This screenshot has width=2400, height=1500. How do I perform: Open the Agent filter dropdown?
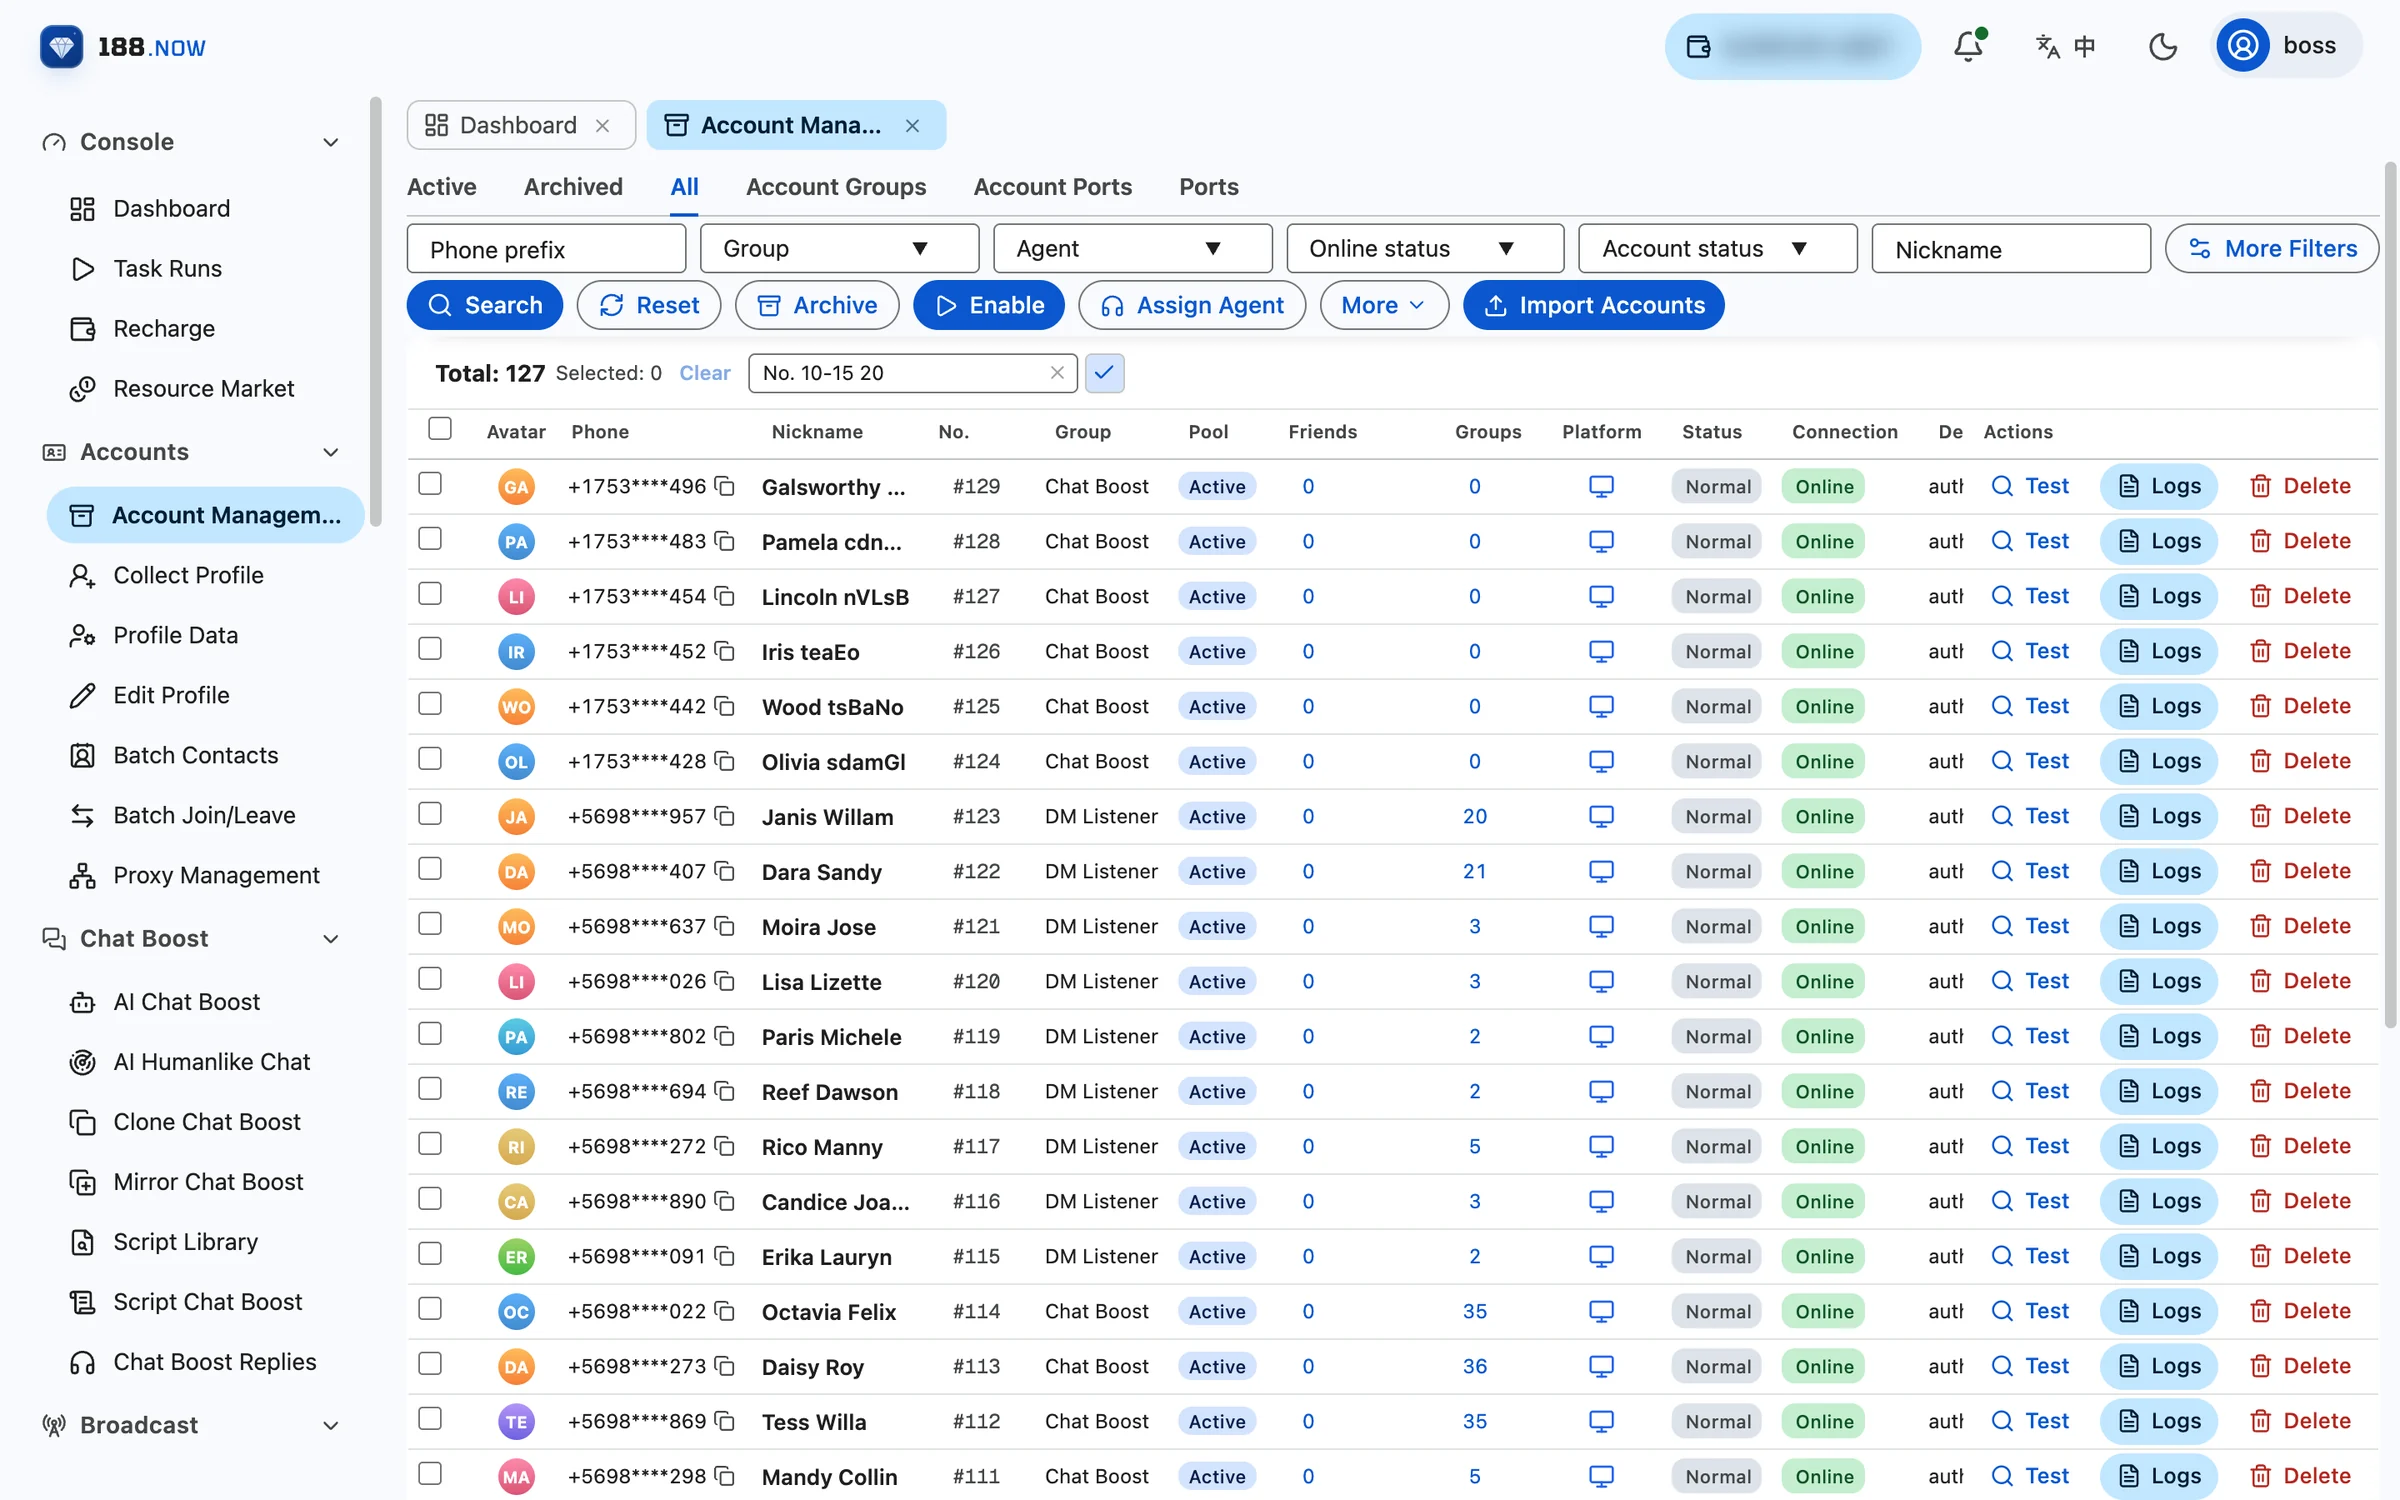[x=1132, y=249]
